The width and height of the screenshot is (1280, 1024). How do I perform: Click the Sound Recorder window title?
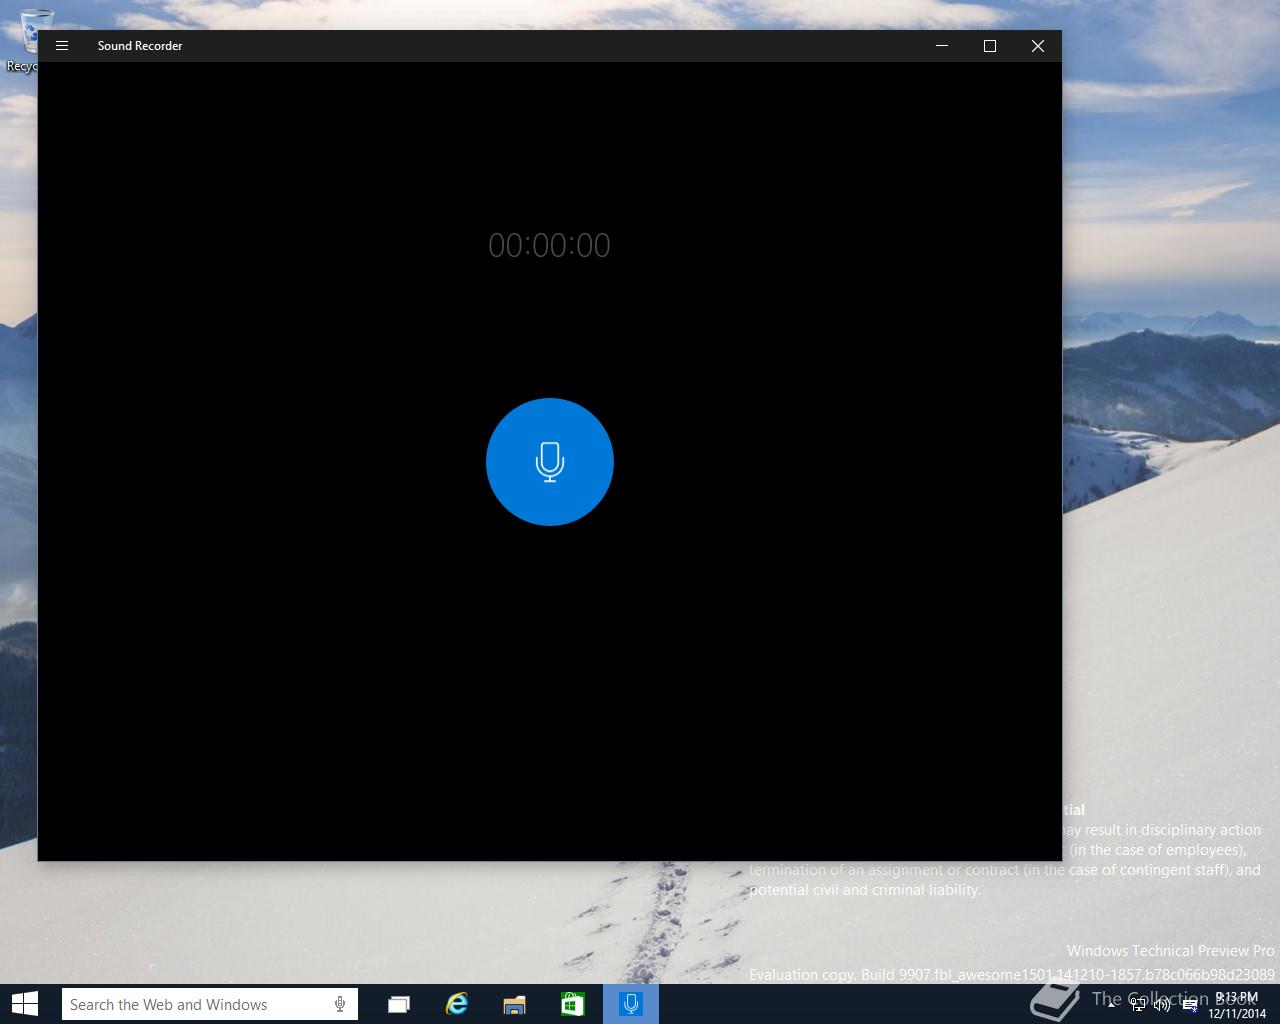pos(140,46)
